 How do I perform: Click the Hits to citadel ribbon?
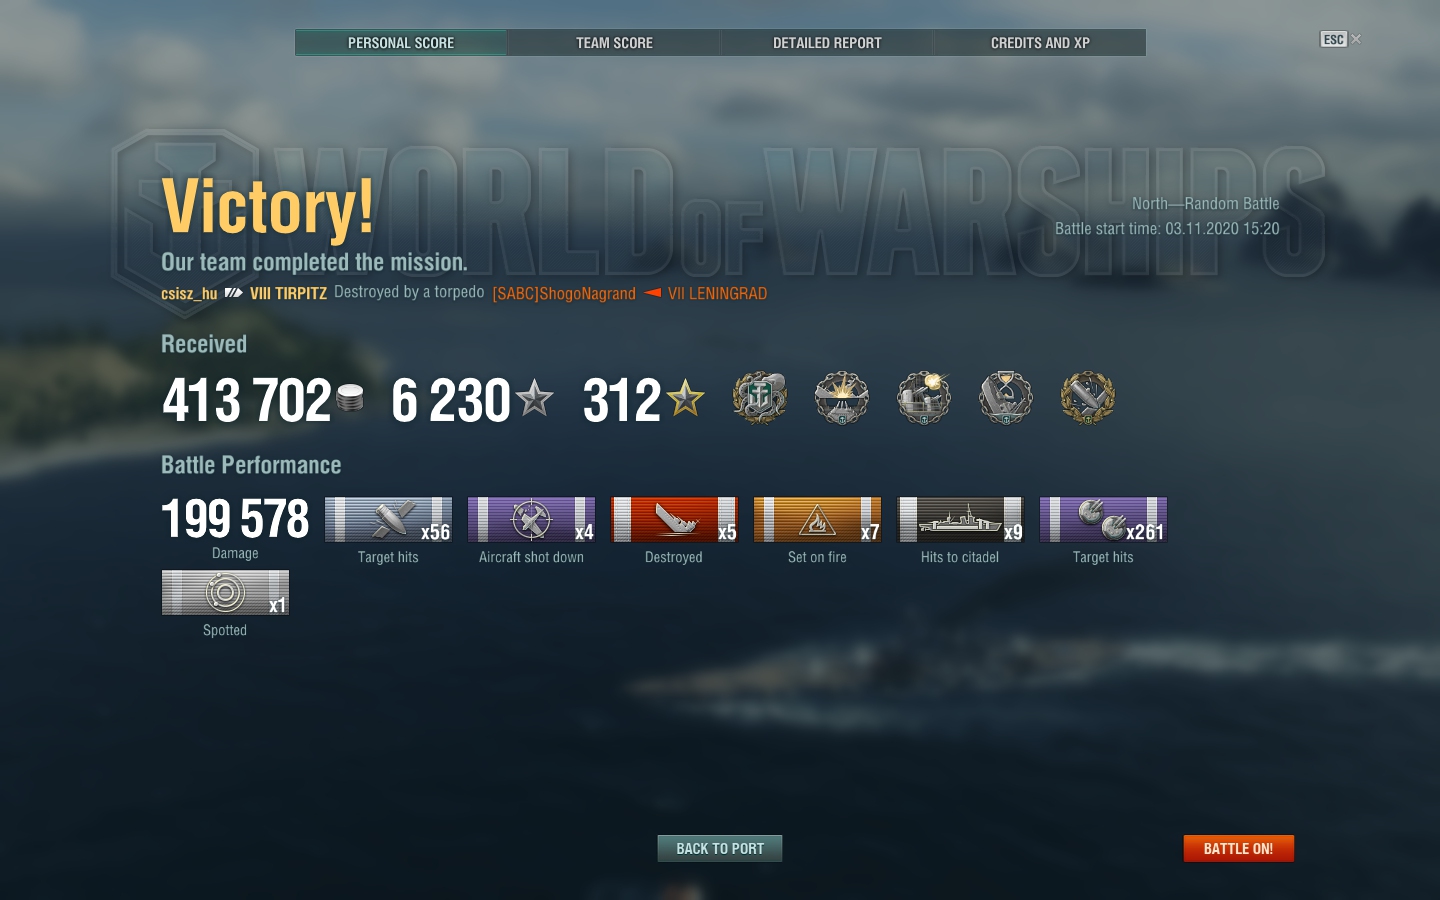[x=960, y=520]
